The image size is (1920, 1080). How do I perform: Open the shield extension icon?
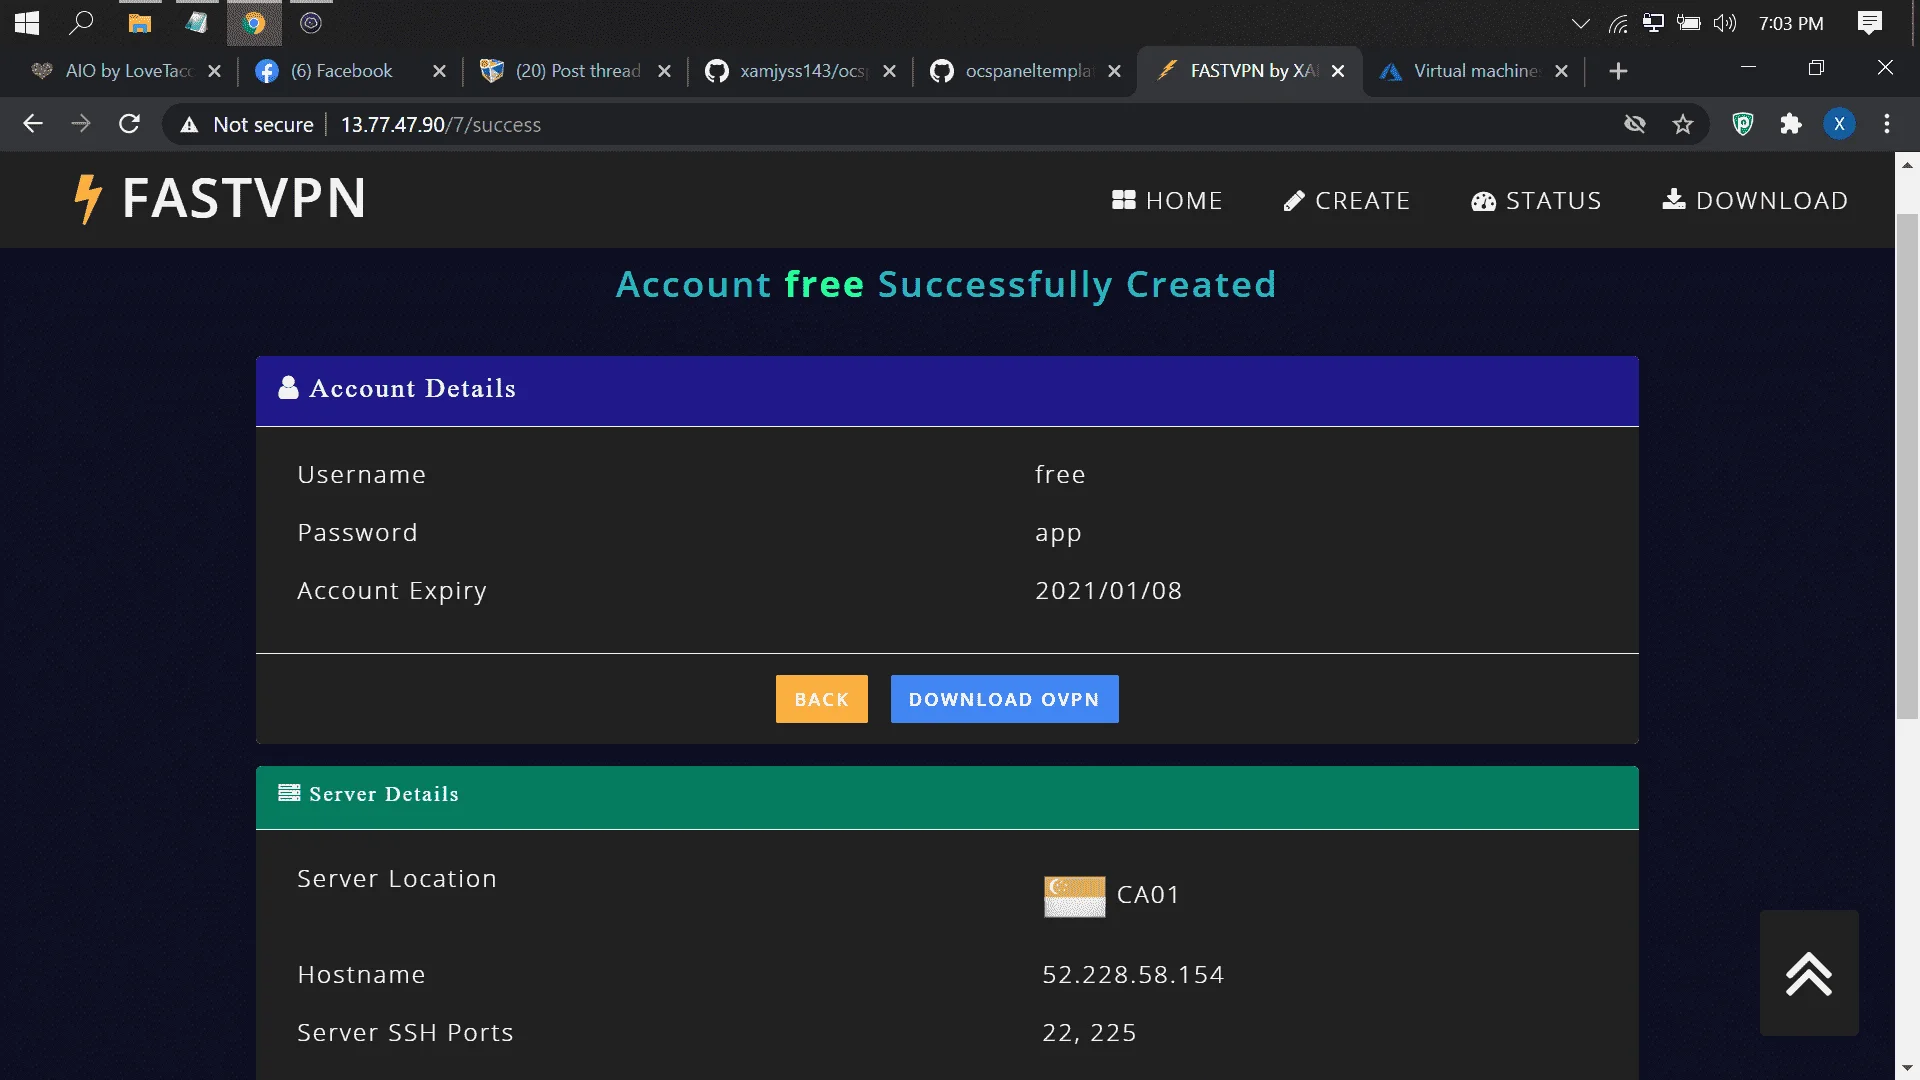[1743, 124]
